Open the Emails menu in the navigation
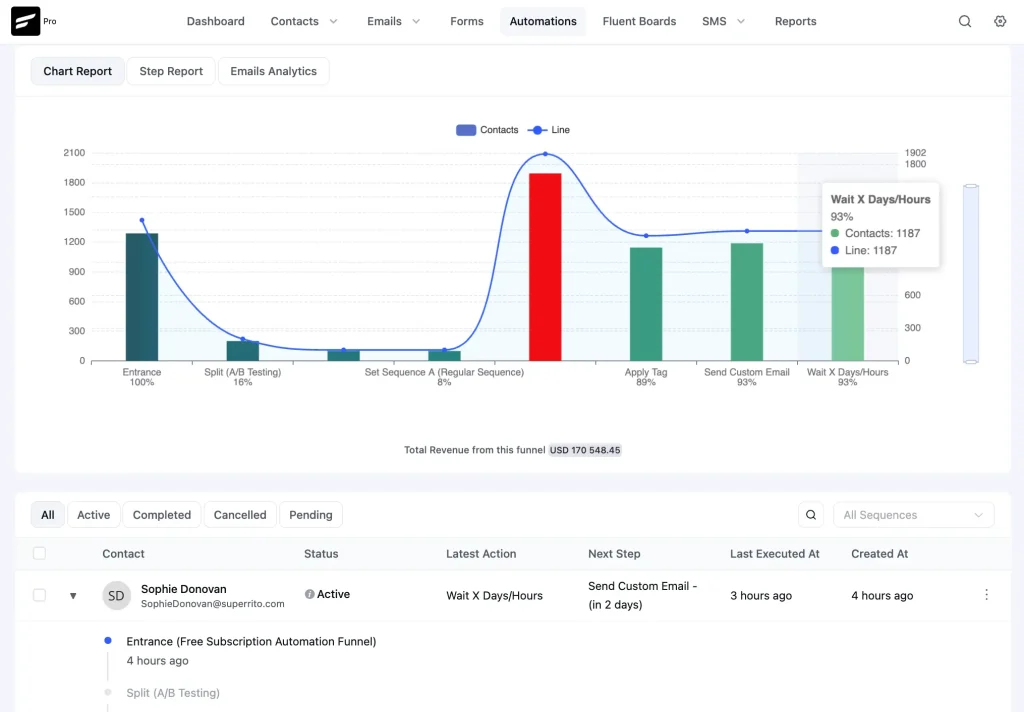Image resolution: width=1024 pixels, height=712 pixels. [393, 21]
